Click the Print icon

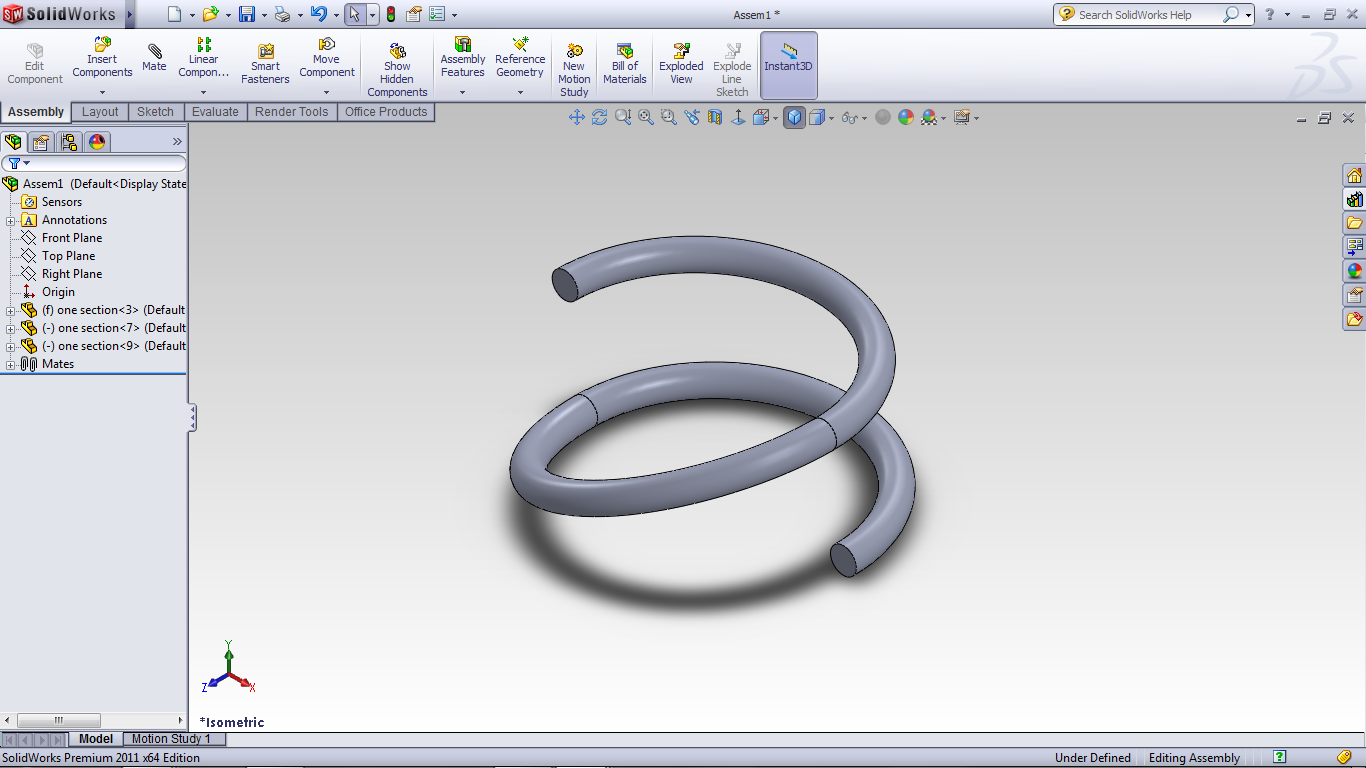coord(282,14)
